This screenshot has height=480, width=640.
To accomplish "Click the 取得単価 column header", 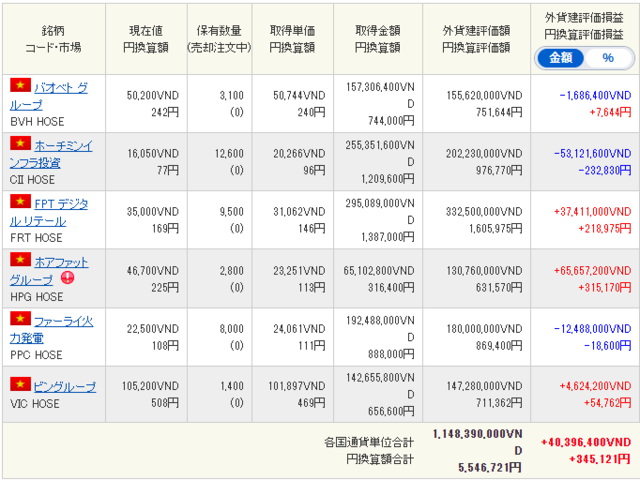I will pyautogui.click(x=292, y=39).
